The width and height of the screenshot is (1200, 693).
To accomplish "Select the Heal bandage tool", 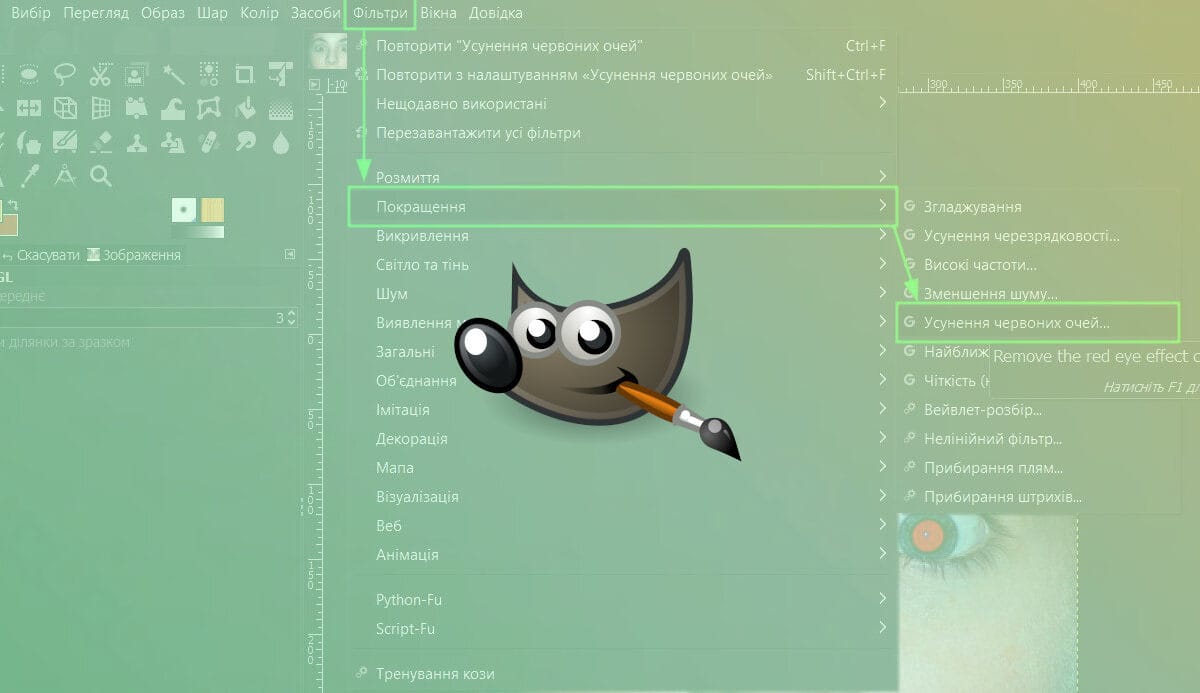I will pyautogui.click(x=209, y=142).
